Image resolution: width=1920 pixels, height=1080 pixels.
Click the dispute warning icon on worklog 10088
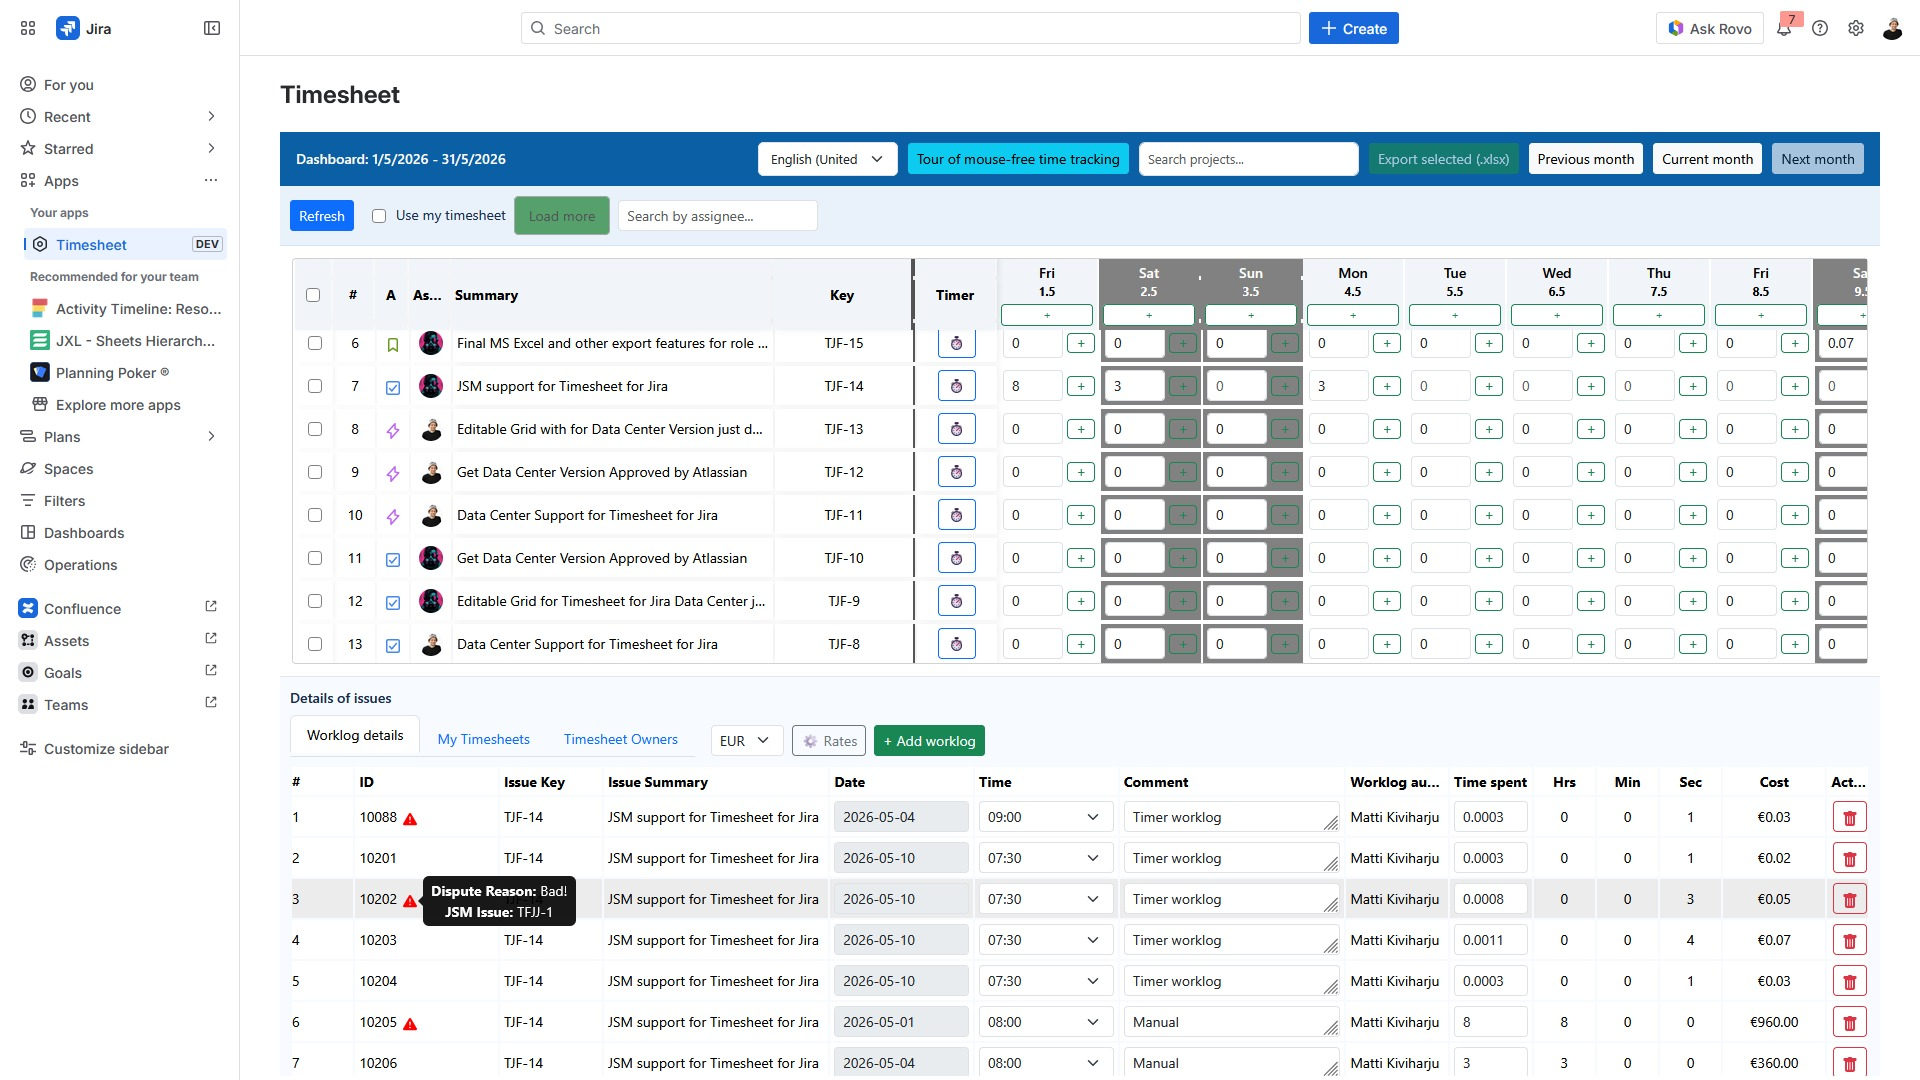[x=410, y=819]
